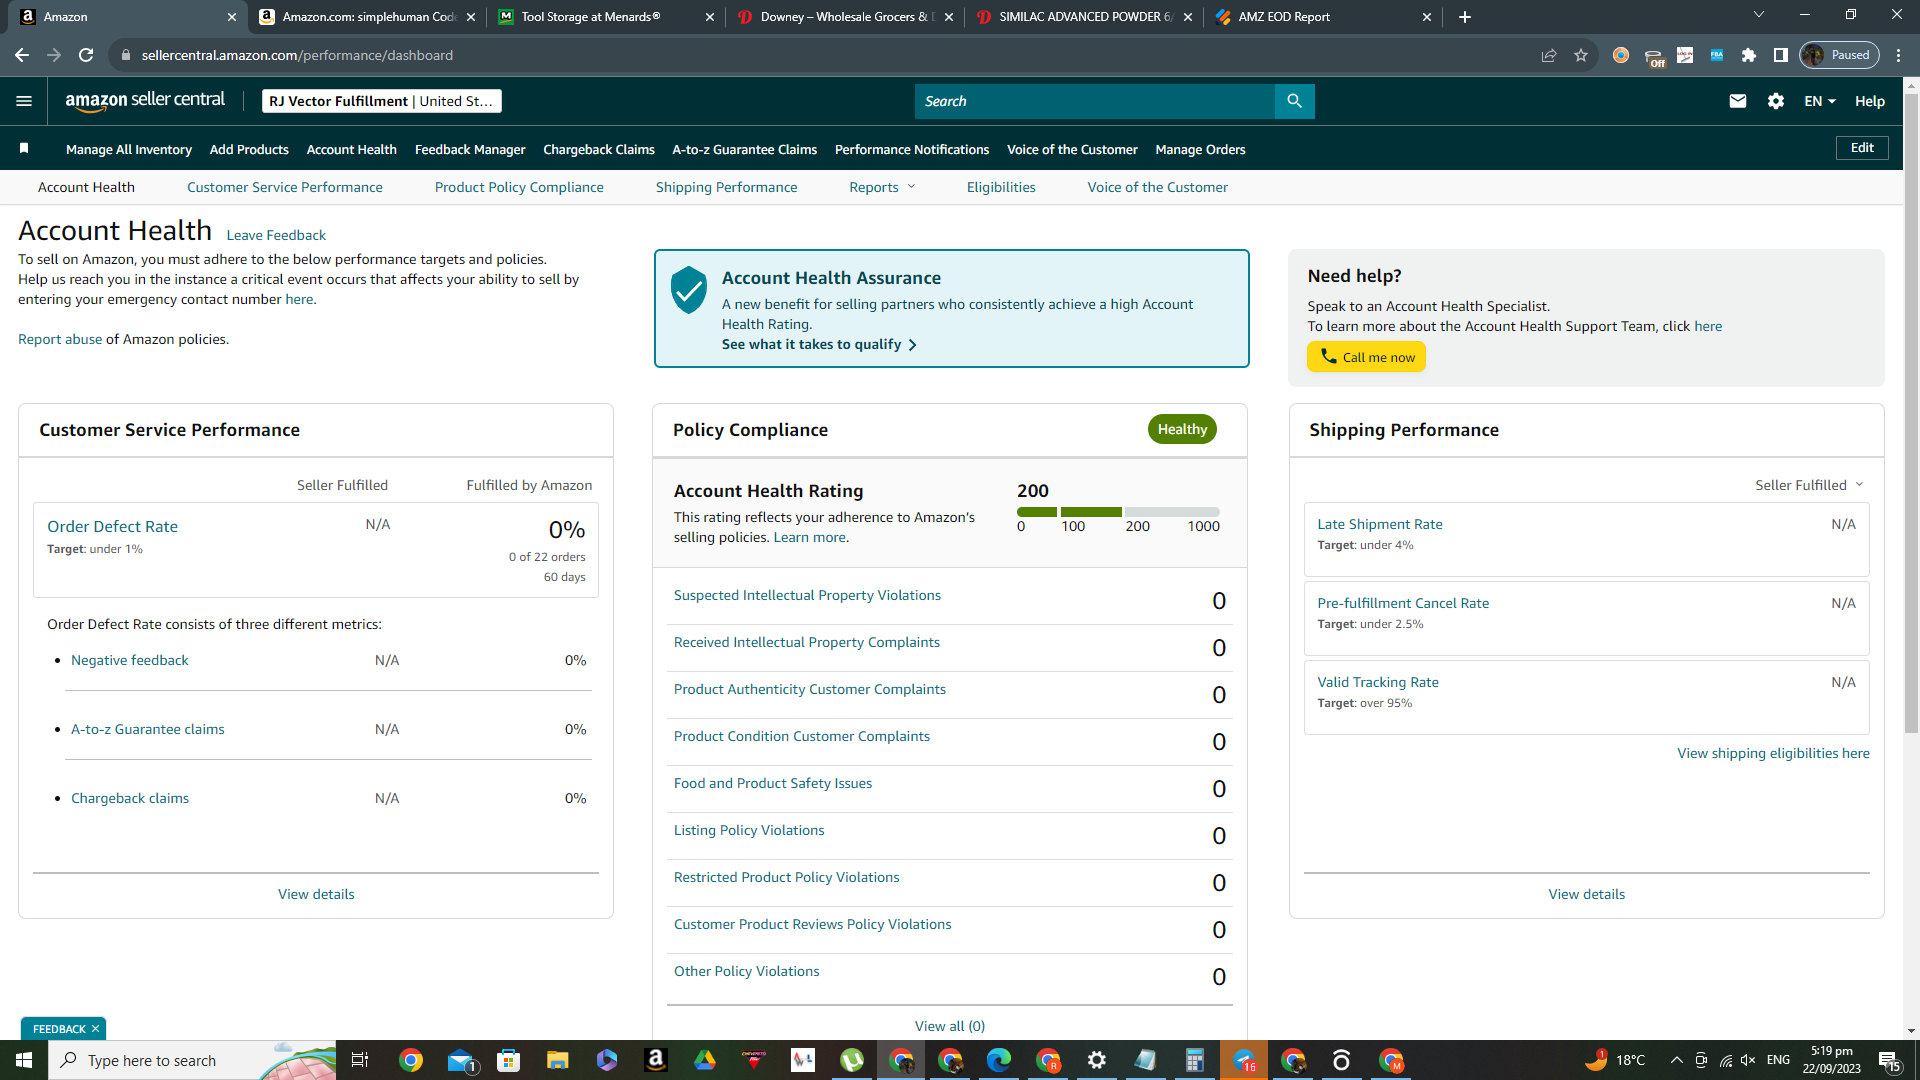Open Chrome's three-dot menu

[1899, 55]
